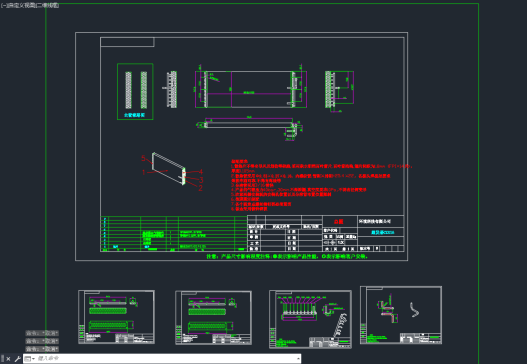Select the green parts list table
This screenshot has height=364, width=527.
174,234
